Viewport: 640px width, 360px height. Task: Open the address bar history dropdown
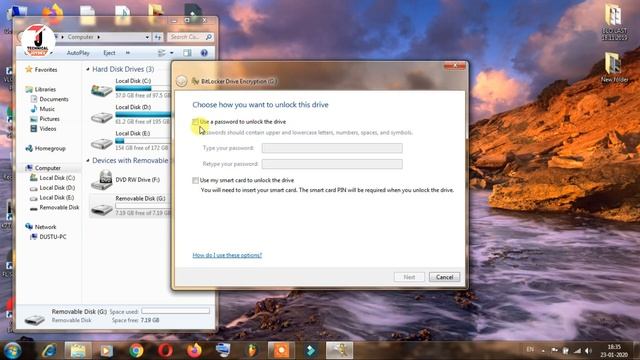pos(147,37)
